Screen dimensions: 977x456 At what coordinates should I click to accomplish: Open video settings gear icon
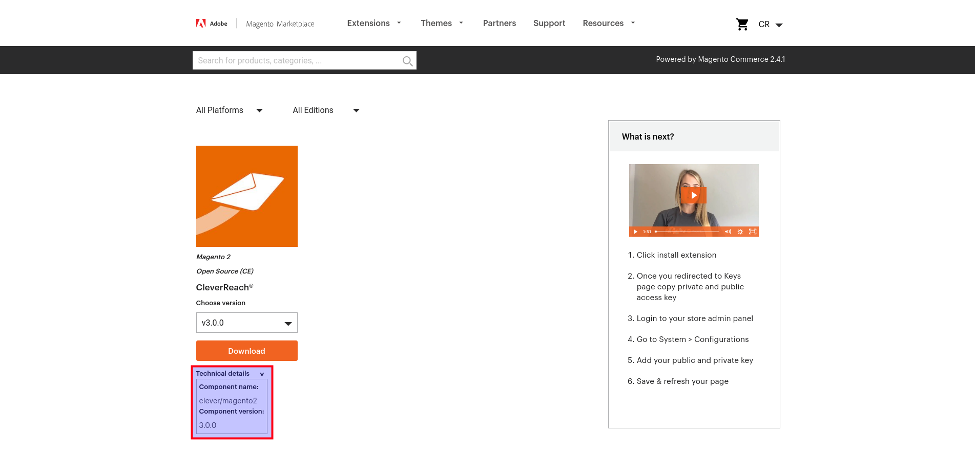(x=740, y=231)
